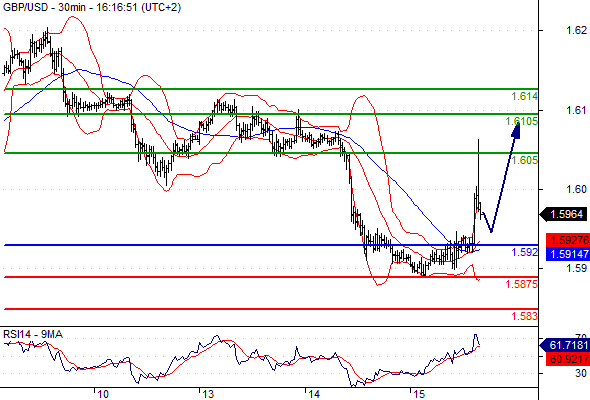
Task: Click date marker 14 on time axis
Action: click(314, 394)
